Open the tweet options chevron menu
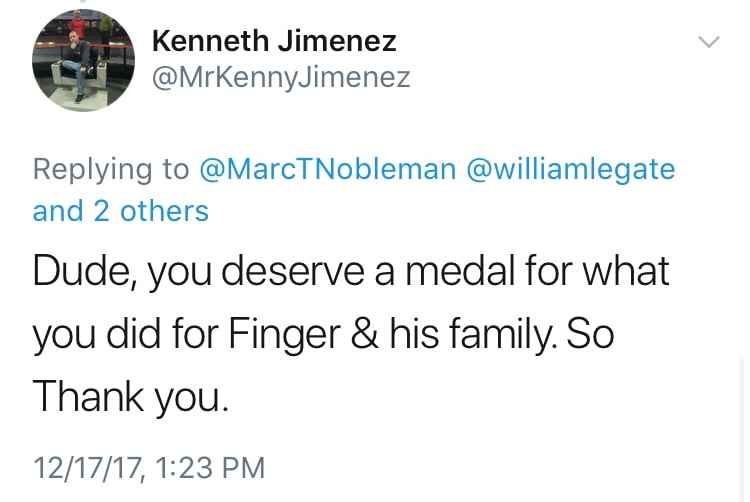The width and height of the screenshot is (750, 502). (x=708, y=42)
